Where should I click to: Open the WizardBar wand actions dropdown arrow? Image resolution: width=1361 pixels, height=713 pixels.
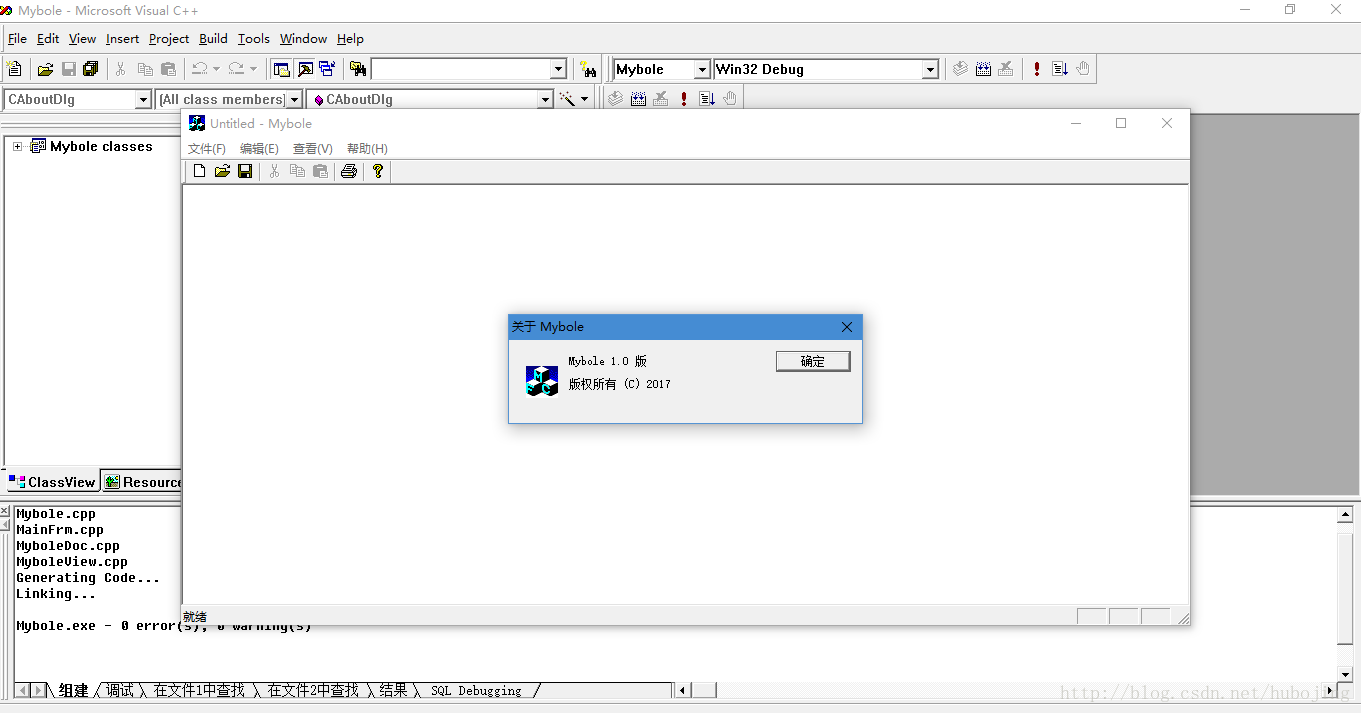point(584,99)
